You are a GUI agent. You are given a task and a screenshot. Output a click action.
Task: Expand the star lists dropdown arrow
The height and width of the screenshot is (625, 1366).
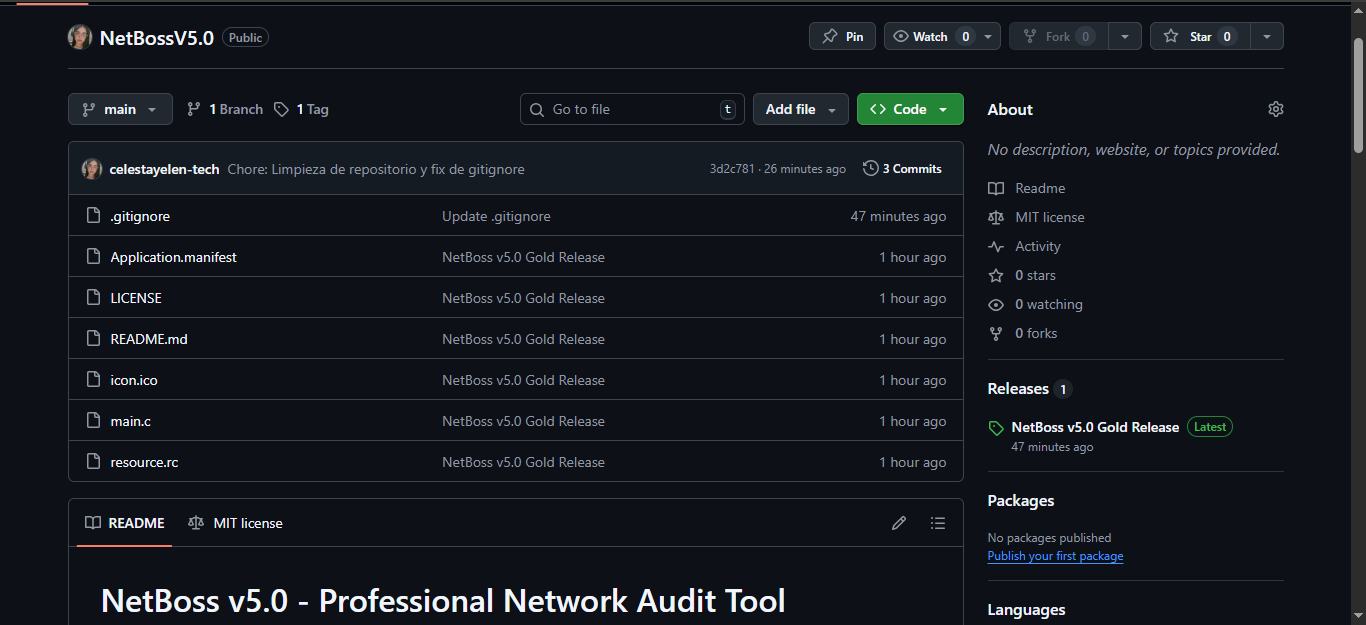tap(1267, 36)
